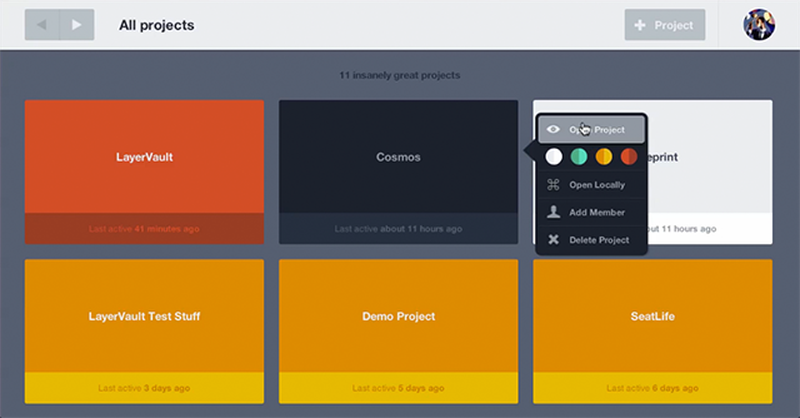The width and height of the screenshot is (800, 418).
Task: Click the plus Project button
Action: (x=665, y=24)
